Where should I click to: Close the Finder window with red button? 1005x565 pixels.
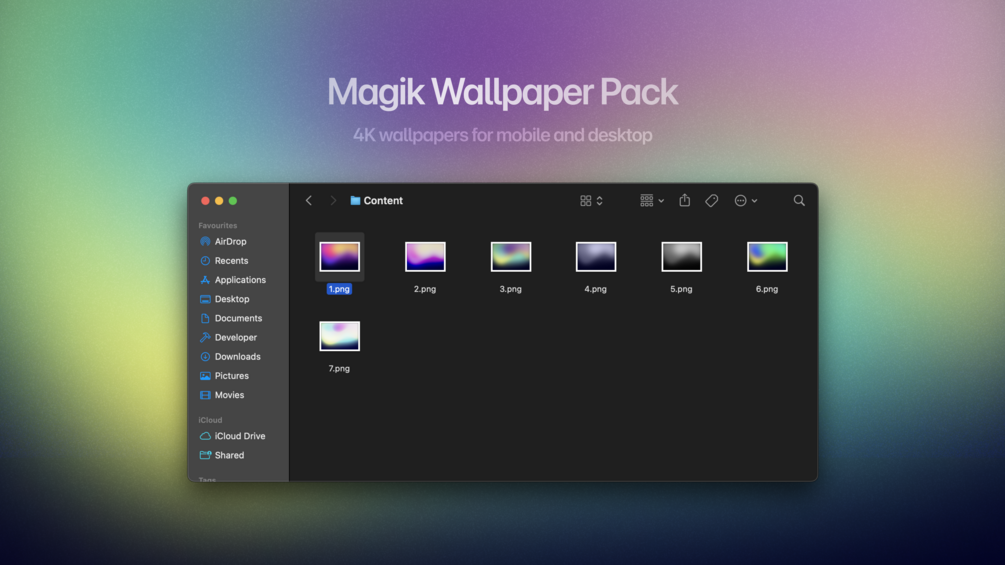[205, 201]
